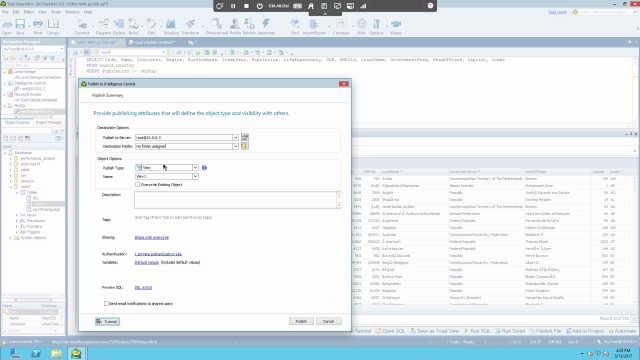
Task: Open the Help menu
Action: (88, 12)
